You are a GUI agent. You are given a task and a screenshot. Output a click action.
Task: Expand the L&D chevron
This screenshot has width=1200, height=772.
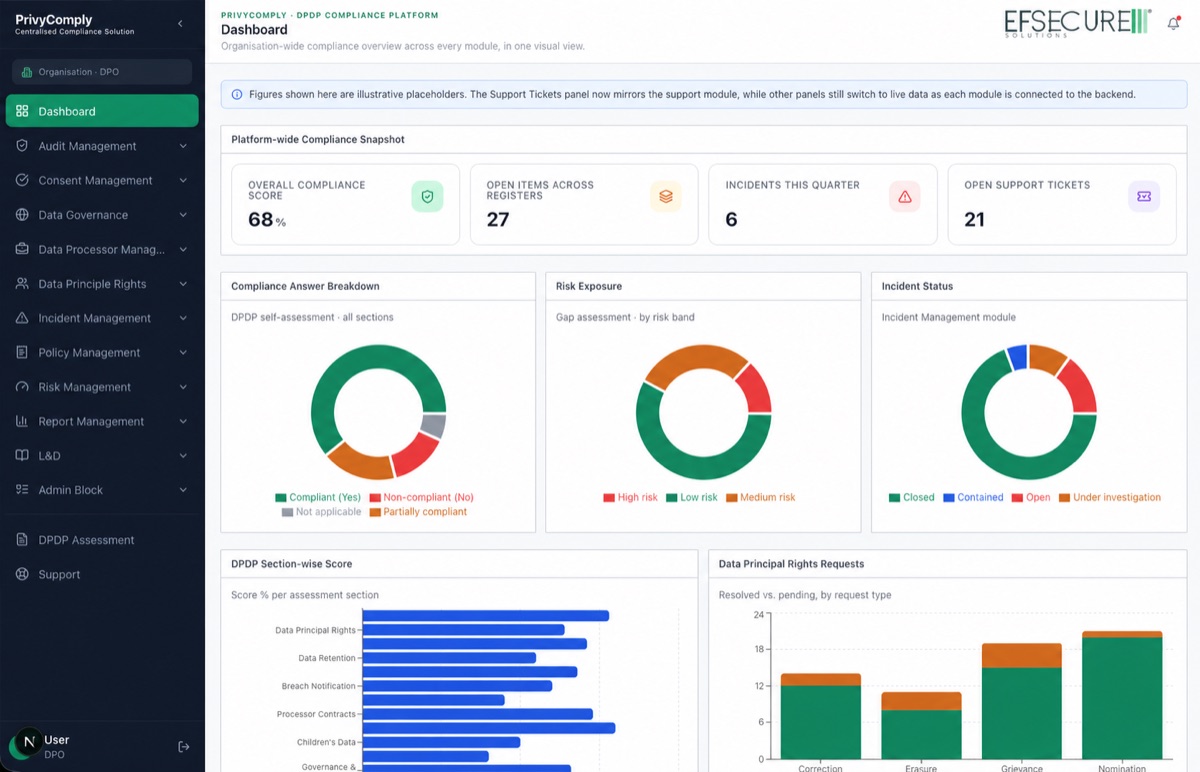tap(183, 455)
